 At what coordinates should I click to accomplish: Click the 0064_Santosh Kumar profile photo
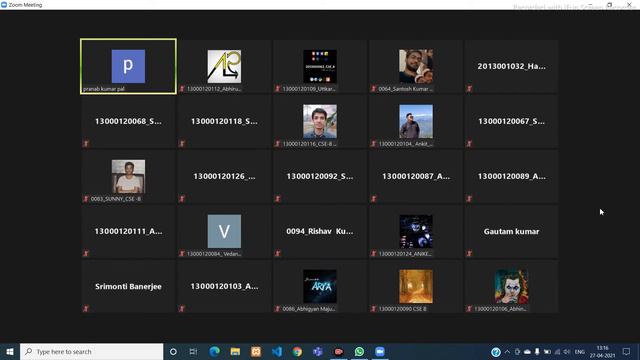[x=416, y=66]
